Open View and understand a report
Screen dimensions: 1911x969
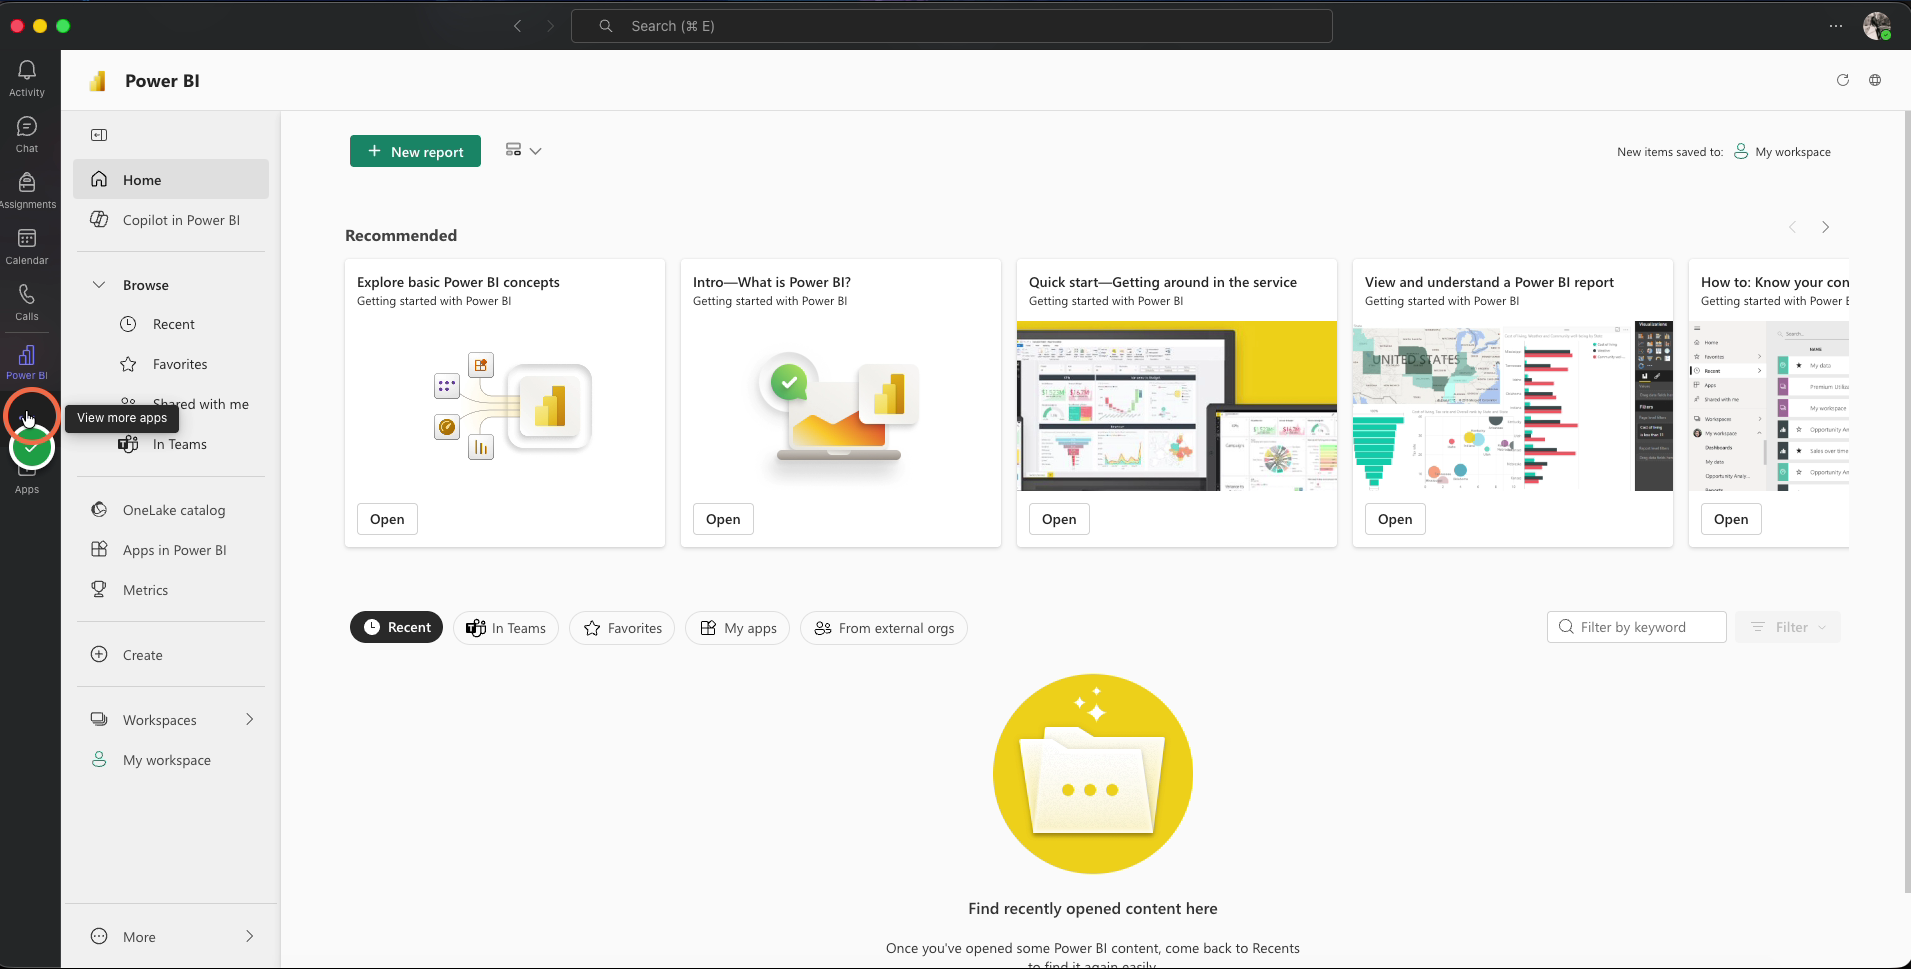point(1395,519)
